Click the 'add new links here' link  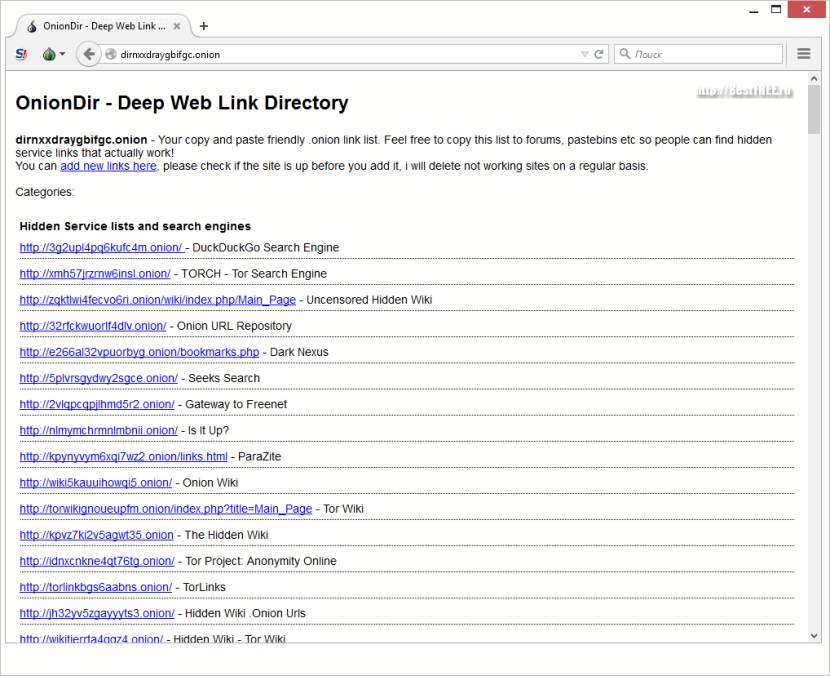point(108,166)
